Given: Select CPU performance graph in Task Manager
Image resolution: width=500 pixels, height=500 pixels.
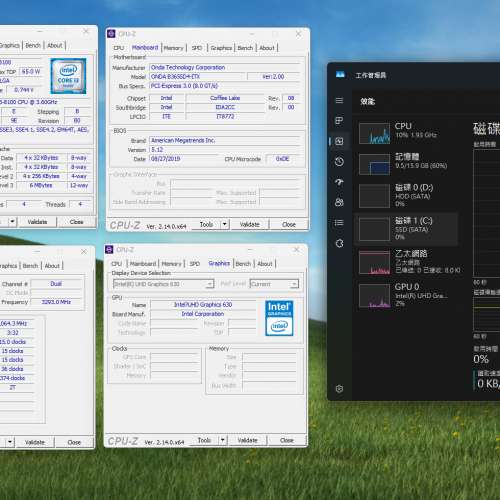Looking at the screenshot, I should [374, 133].
